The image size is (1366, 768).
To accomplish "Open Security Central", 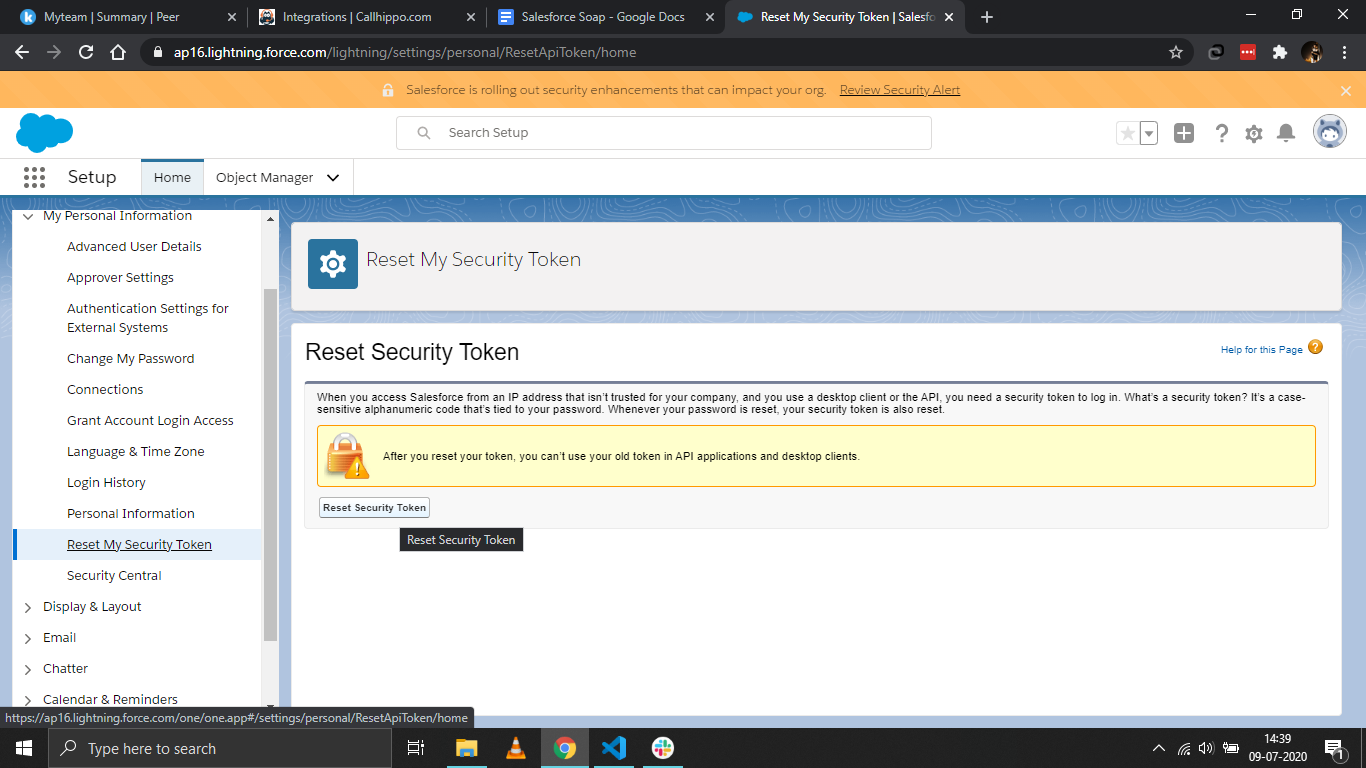I will (x=114, y=575).
